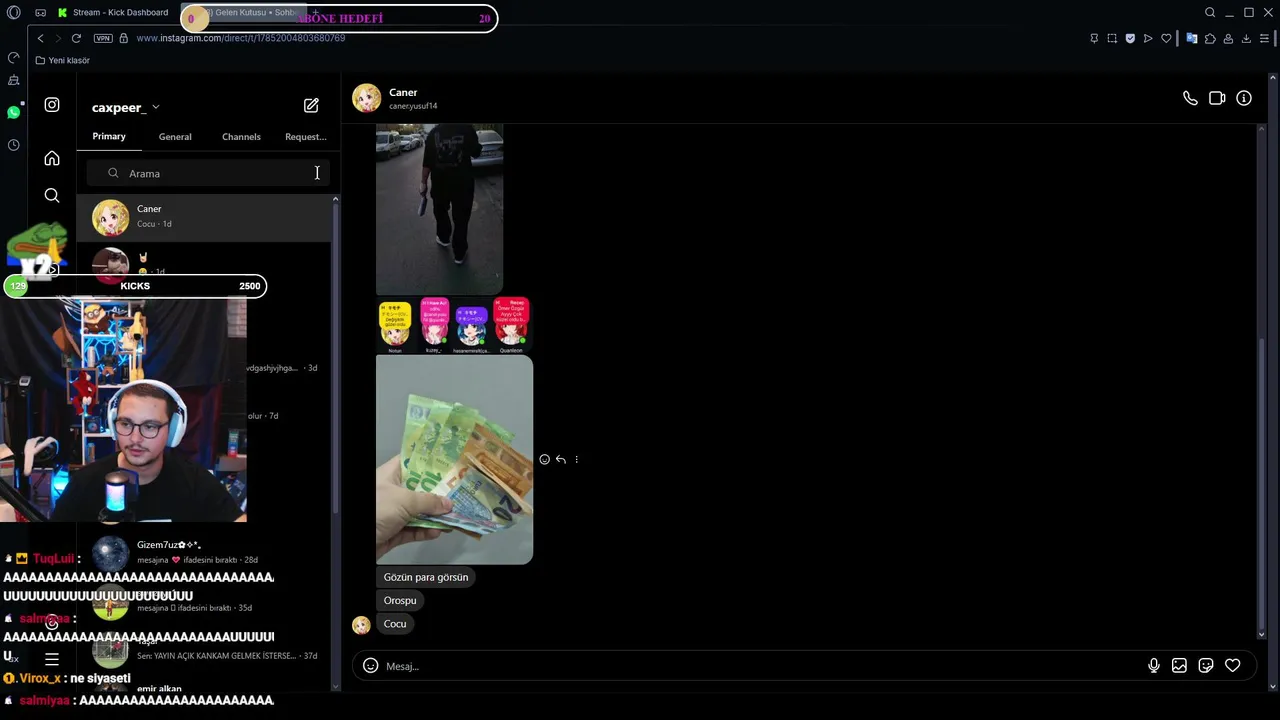Open Instagram search in sidebar
The height and width of the screenshot is (720, 1280).
pyautogui.click(x=52, y=195)
